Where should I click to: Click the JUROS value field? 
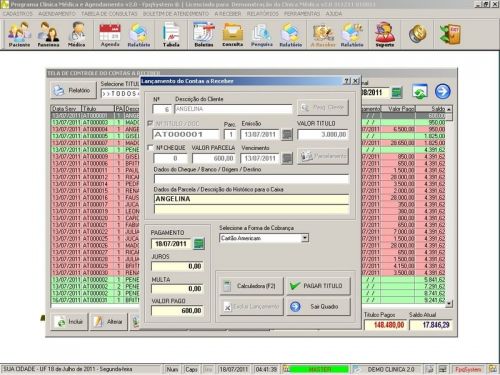(x=177, y=266)
